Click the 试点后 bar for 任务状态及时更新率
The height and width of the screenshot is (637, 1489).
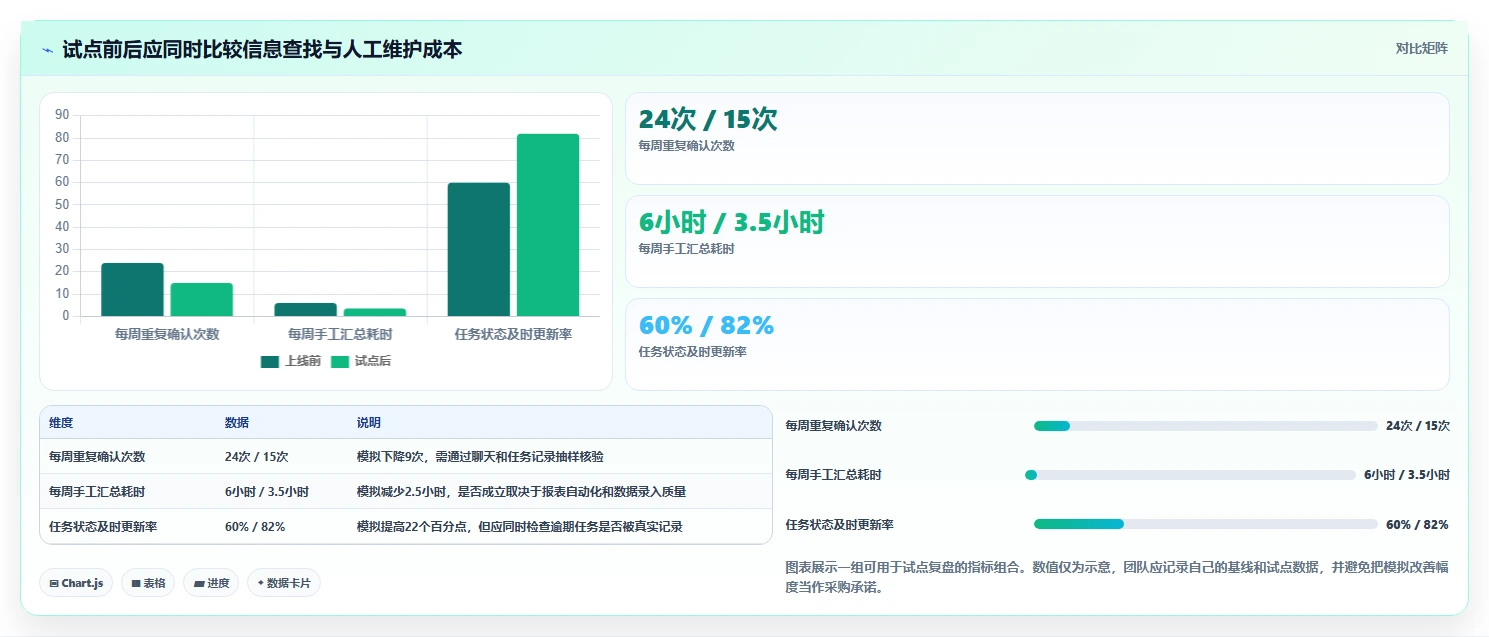(x=548, y=225)
